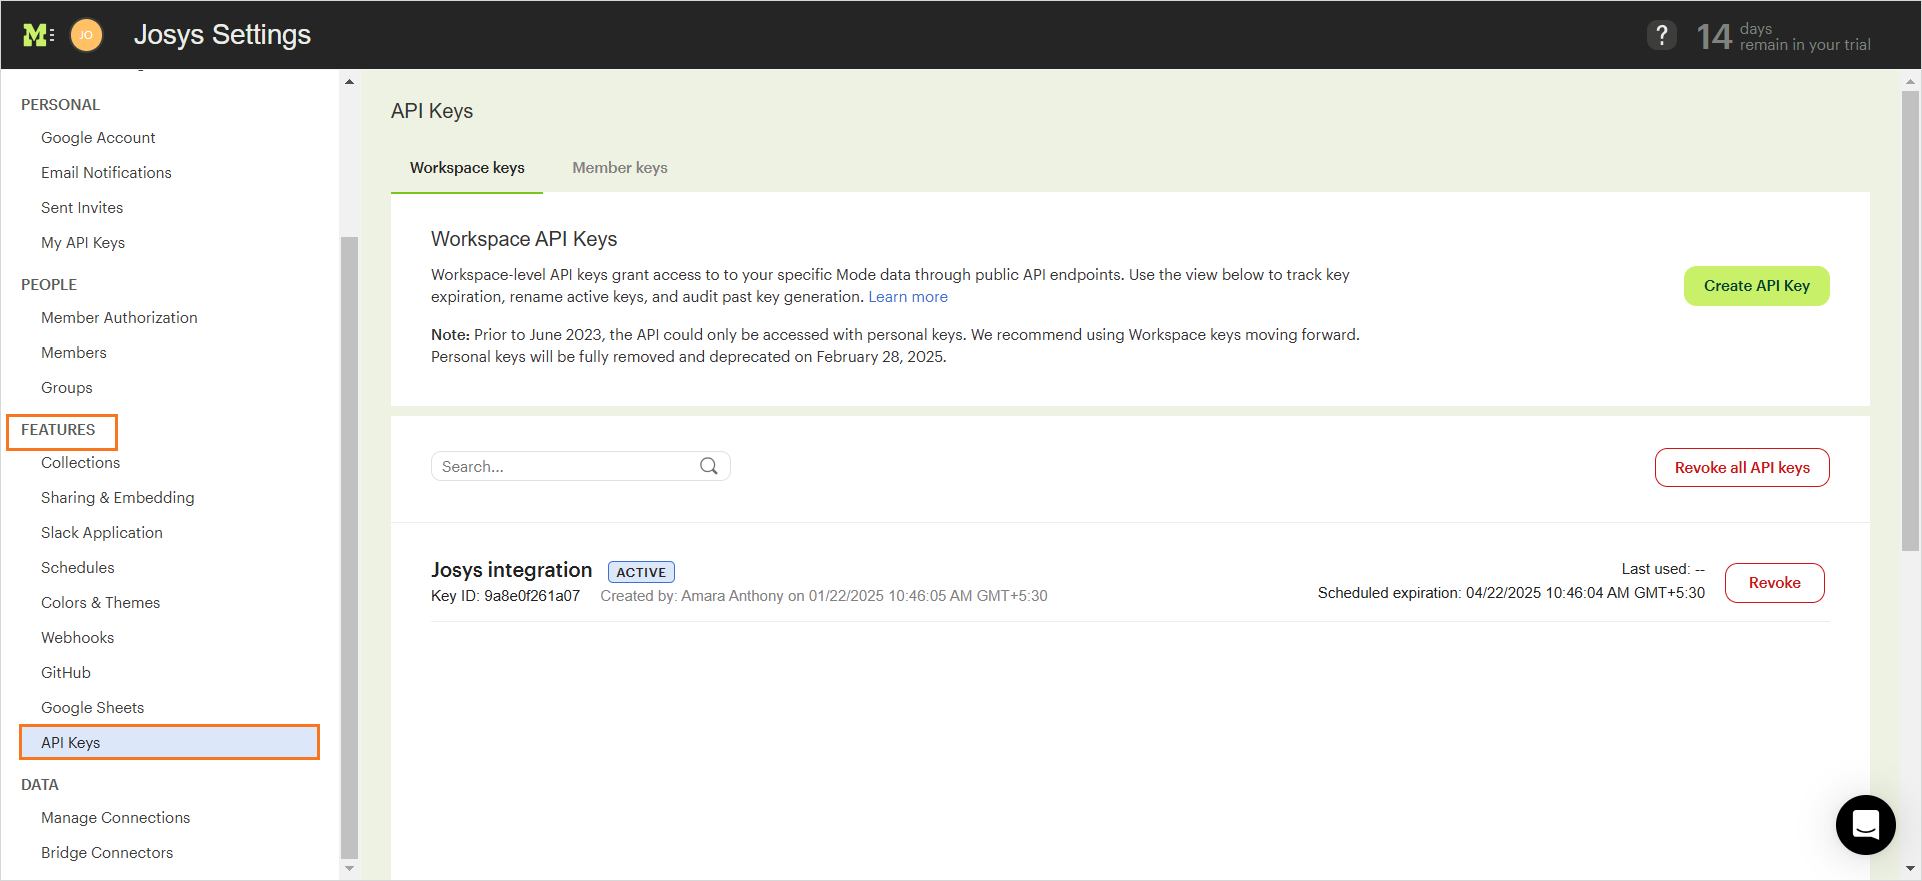Click Create API Key button
This screenshot has width=1922, height=881.
pyautogui.click(x=1756, y=286)
